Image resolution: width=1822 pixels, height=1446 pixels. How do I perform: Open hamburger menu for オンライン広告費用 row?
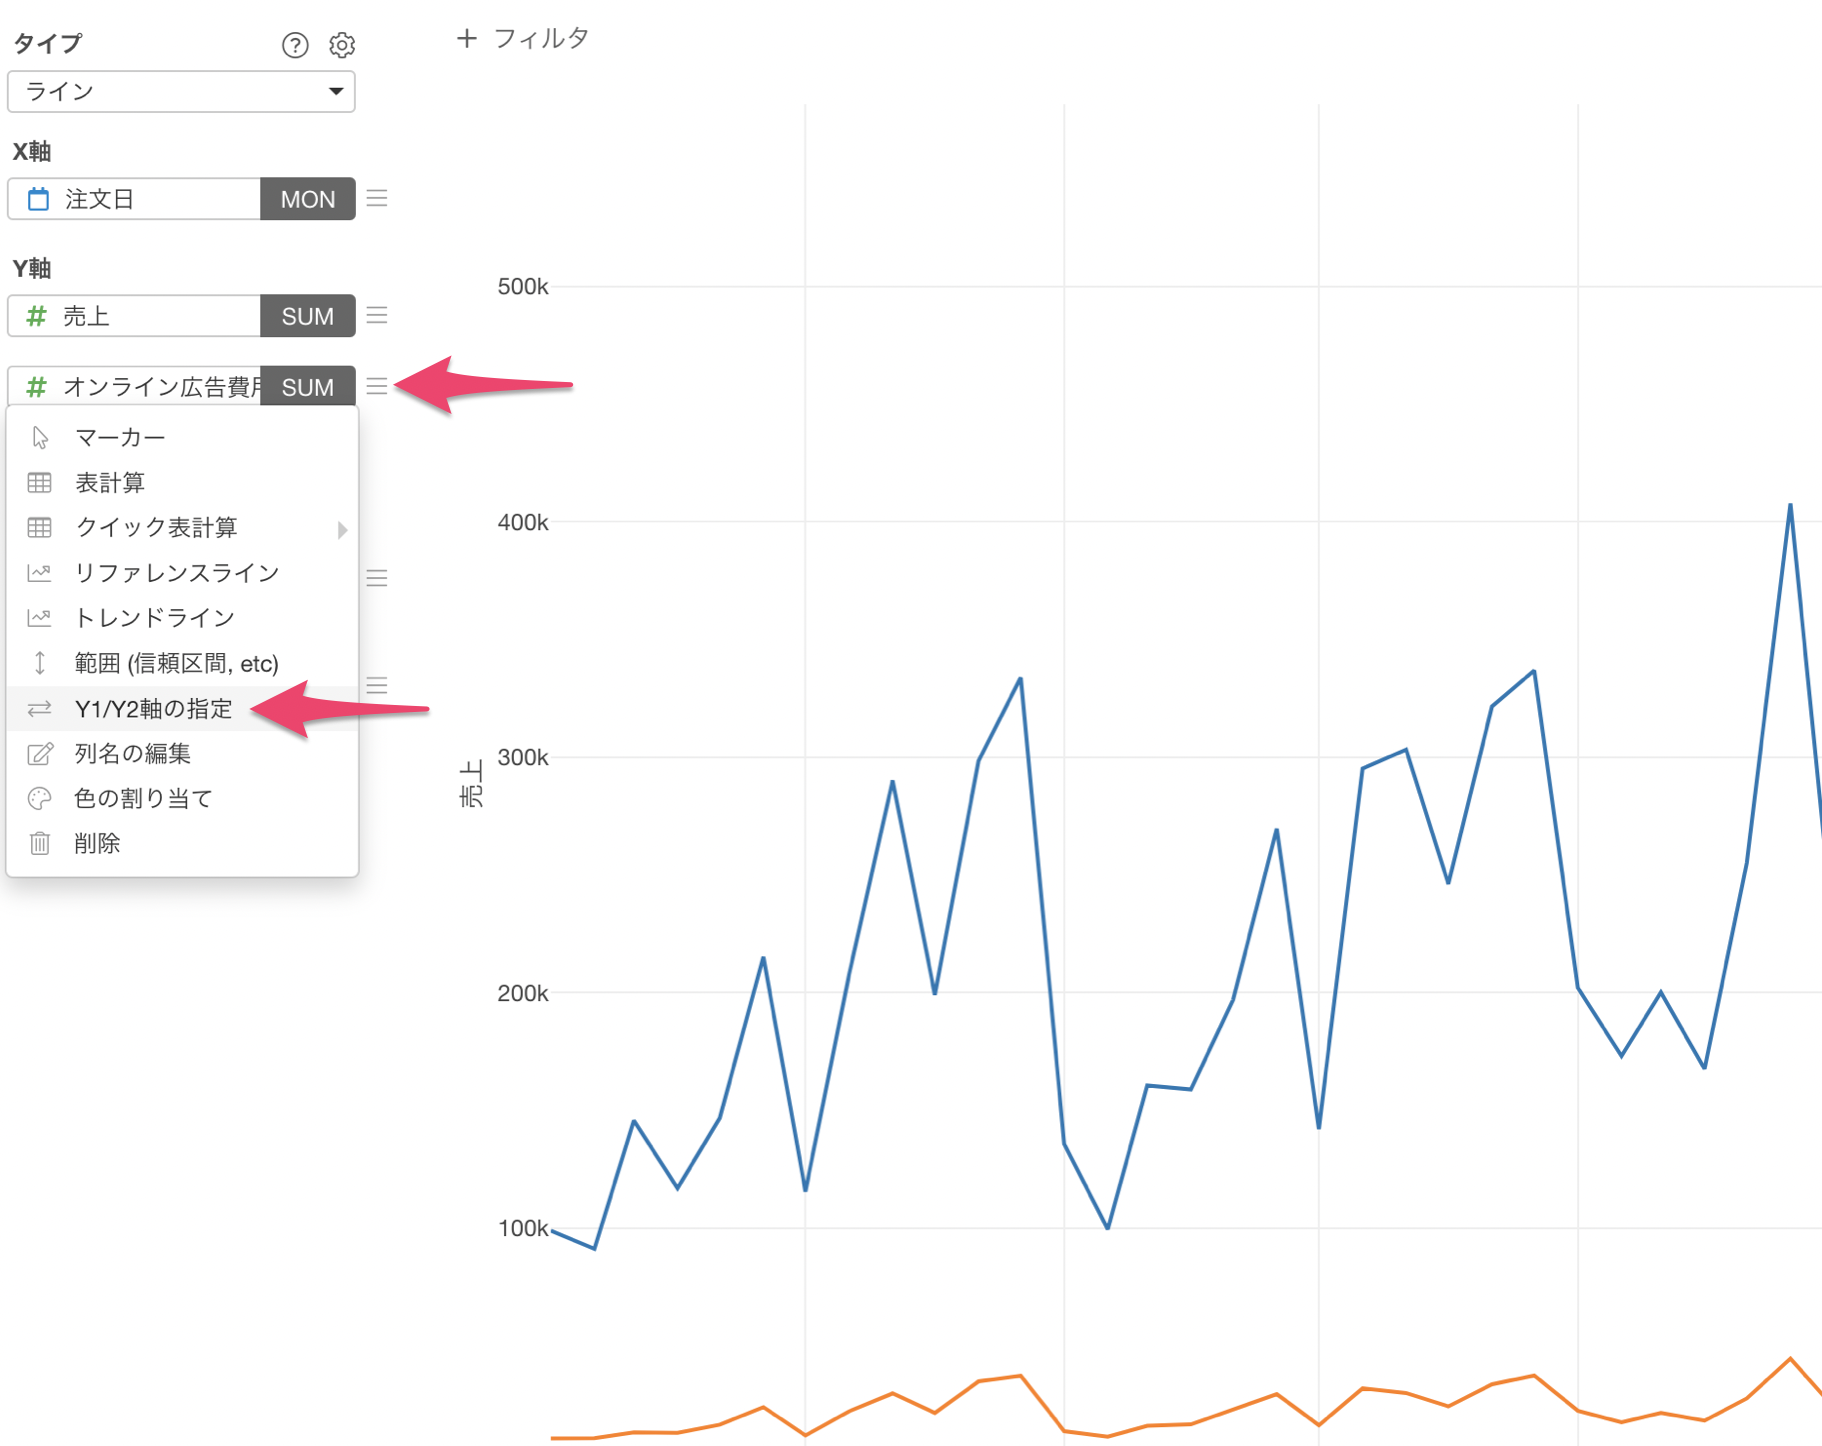click(x=377, y=386)
